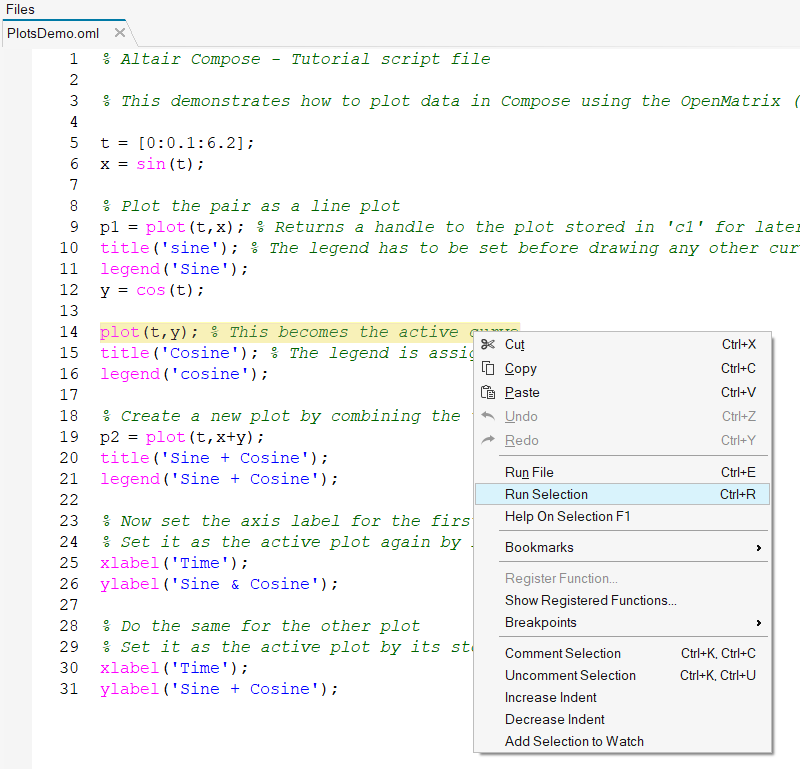Click Decrease Indent menu item
Screen dimensions: 800x769
point(554,720)
